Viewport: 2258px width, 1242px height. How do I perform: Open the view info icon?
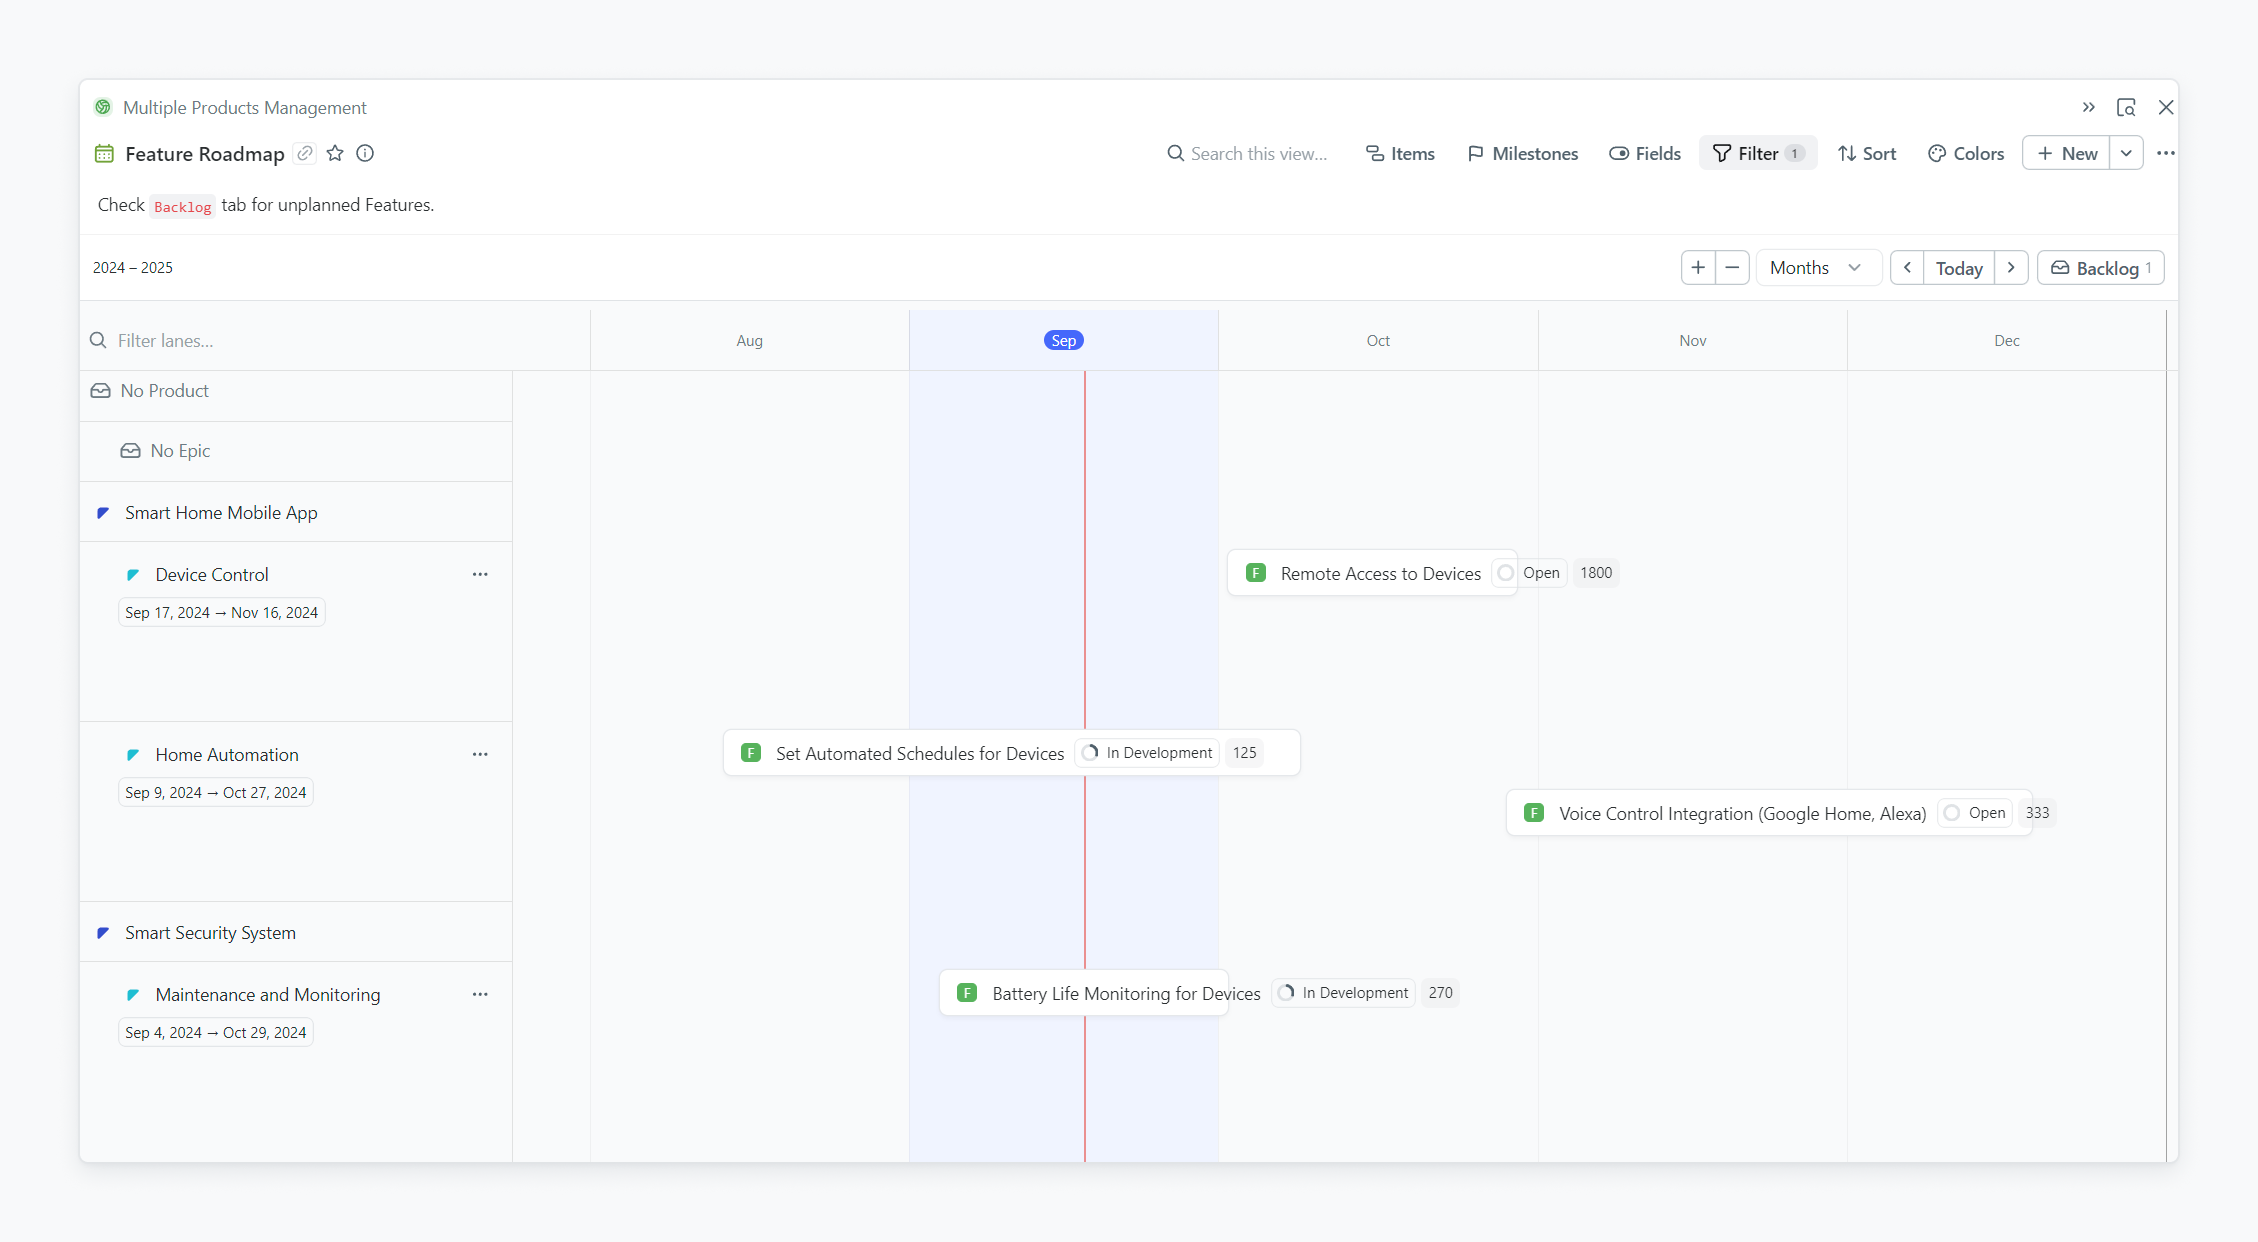(365, 153)
